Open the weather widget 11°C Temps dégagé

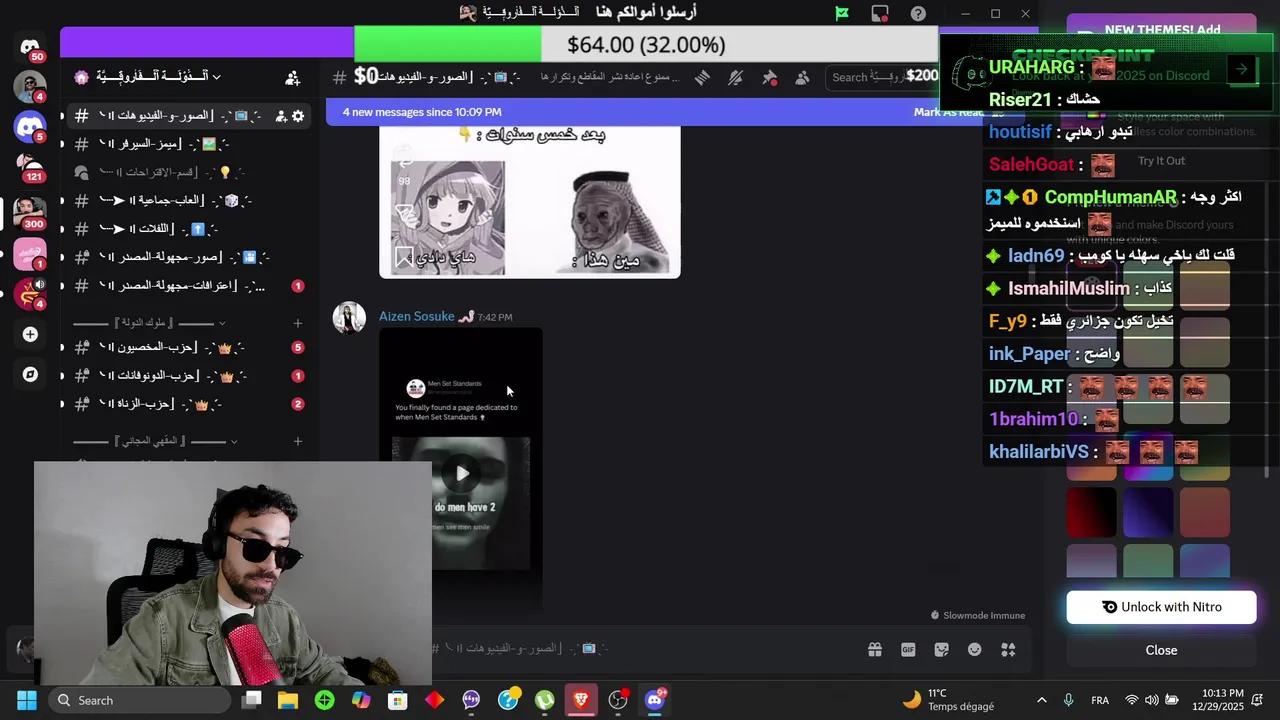coord(948,700)
